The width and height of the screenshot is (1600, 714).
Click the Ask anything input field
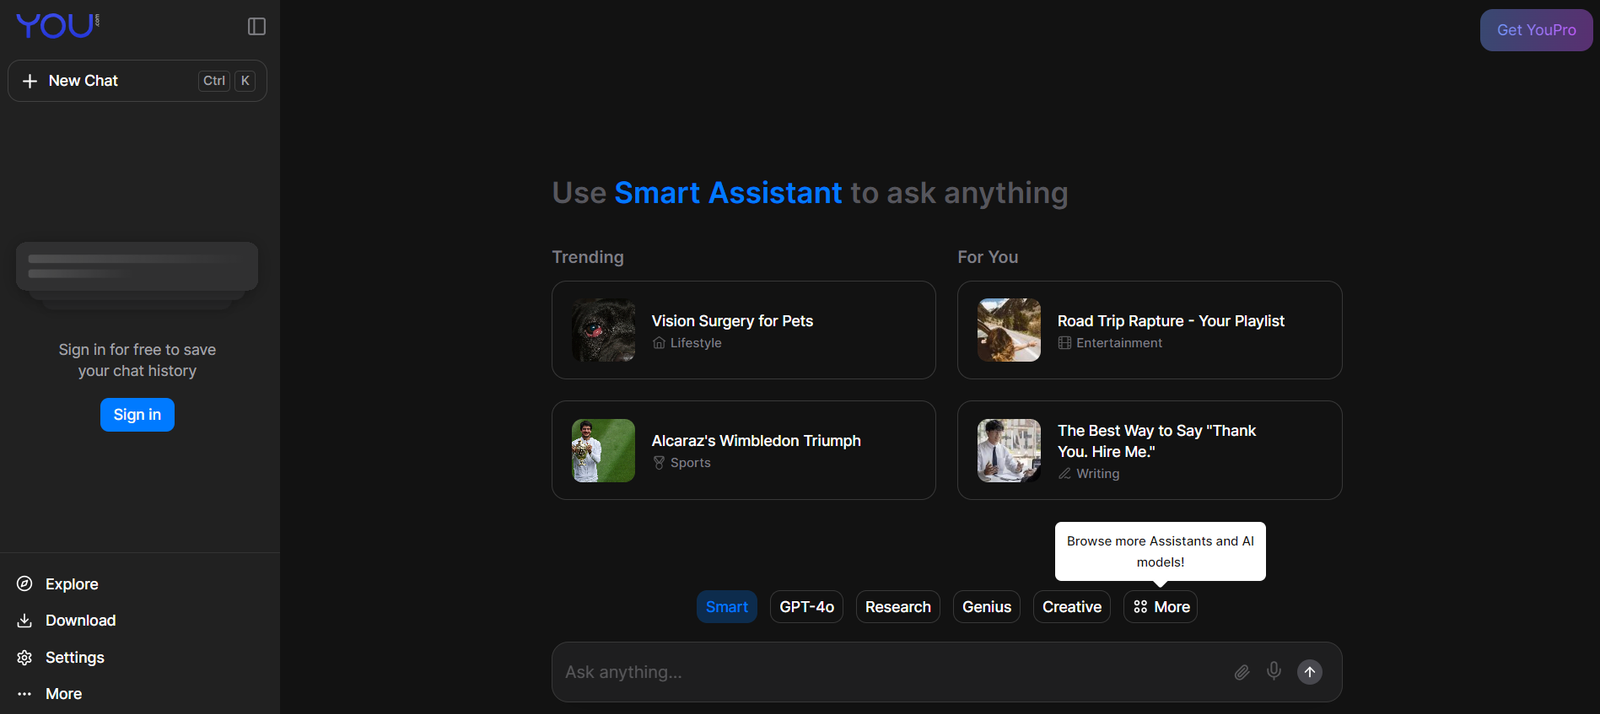[890, 672]
